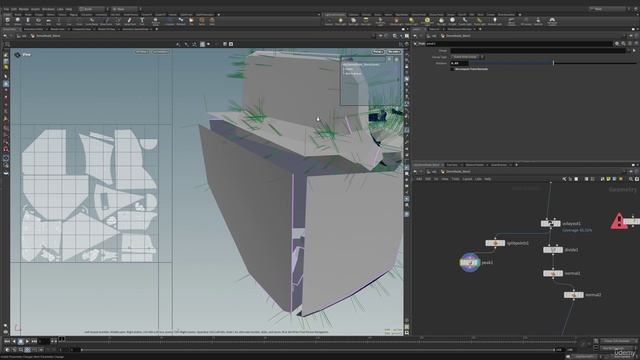Open the Render menu
The image size is (640, 360).
coord(24,9)
